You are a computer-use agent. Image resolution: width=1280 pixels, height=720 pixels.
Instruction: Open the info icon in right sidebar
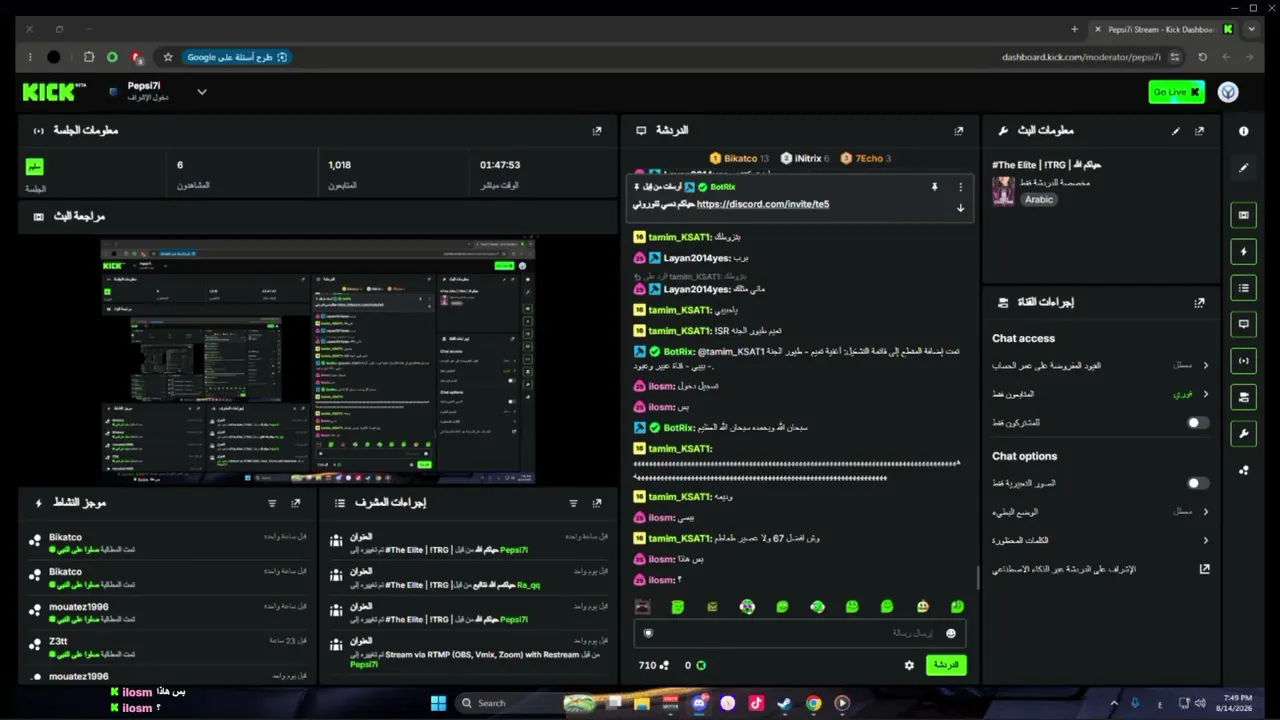tap(1244, 131)
